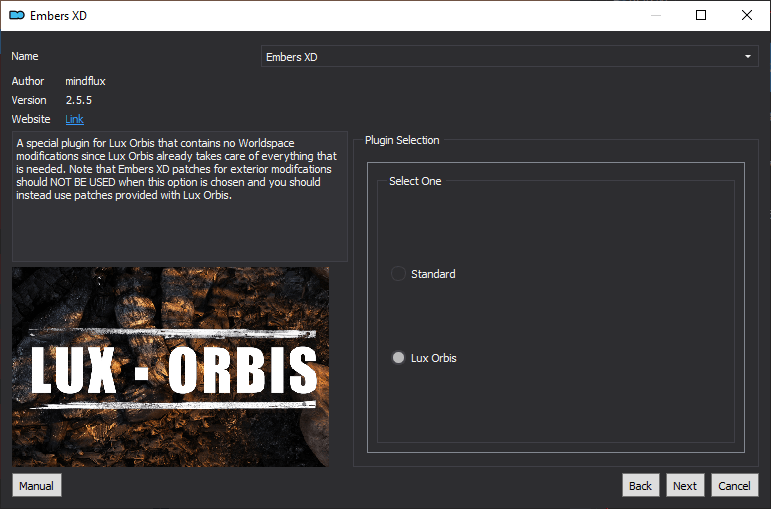
Task: Click the 'Plugin Selection' group label
Action: click(x=402, y=140)
